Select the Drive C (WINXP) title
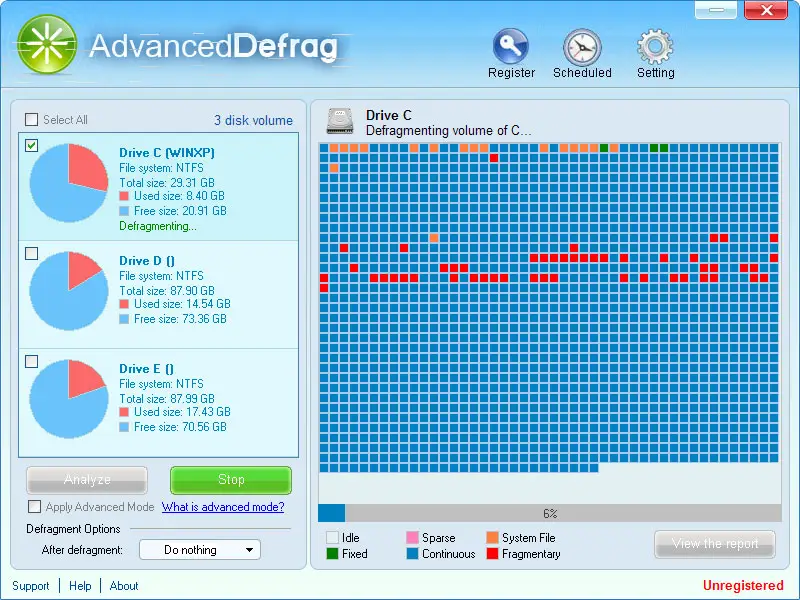Viewport: 800px width, 600px height. click(x=167, y=153)
